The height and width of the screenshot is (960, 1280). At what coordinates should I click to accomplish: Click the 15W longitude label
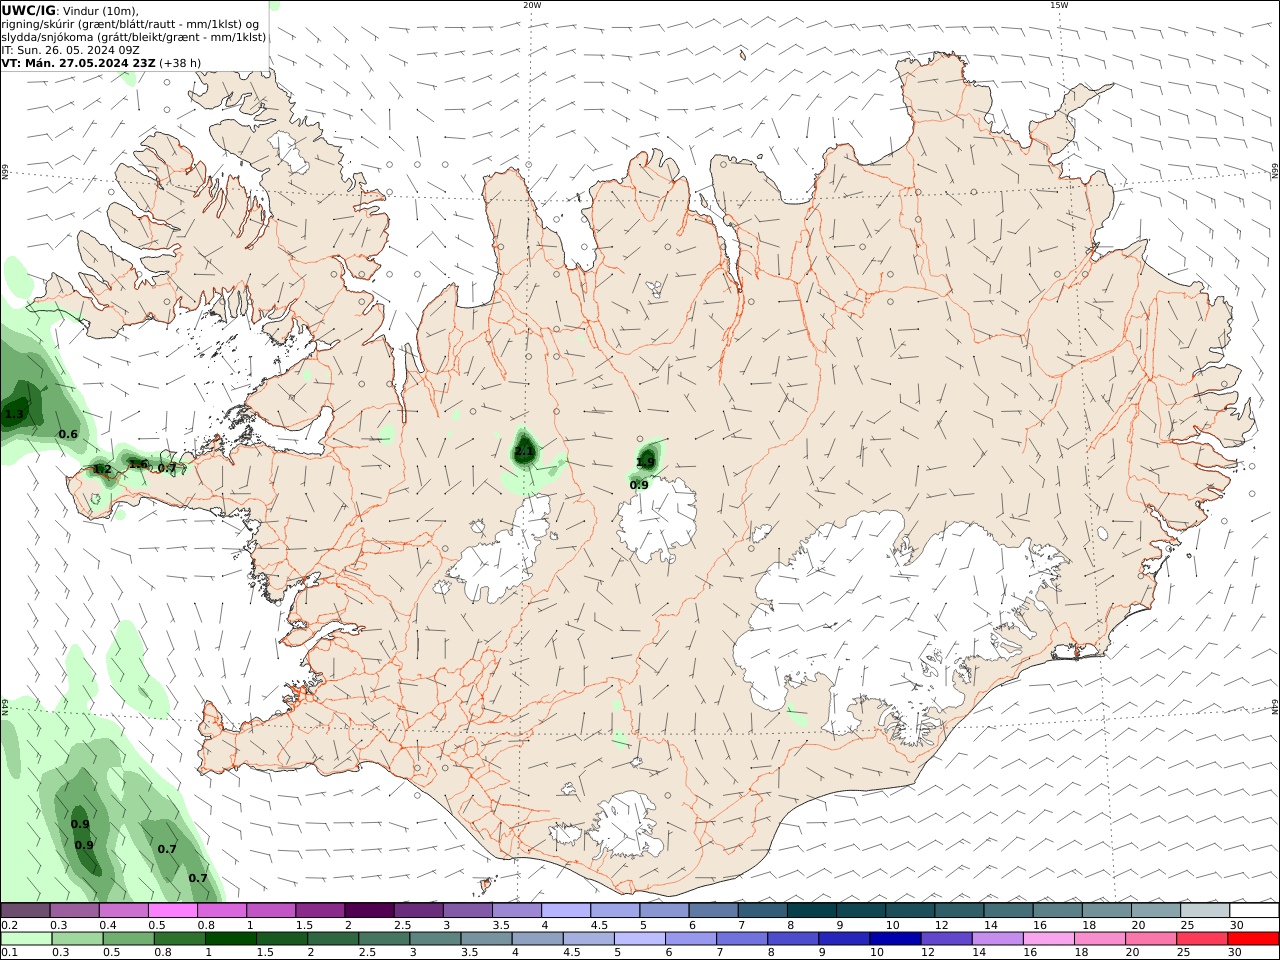(x=1058, y=5)
